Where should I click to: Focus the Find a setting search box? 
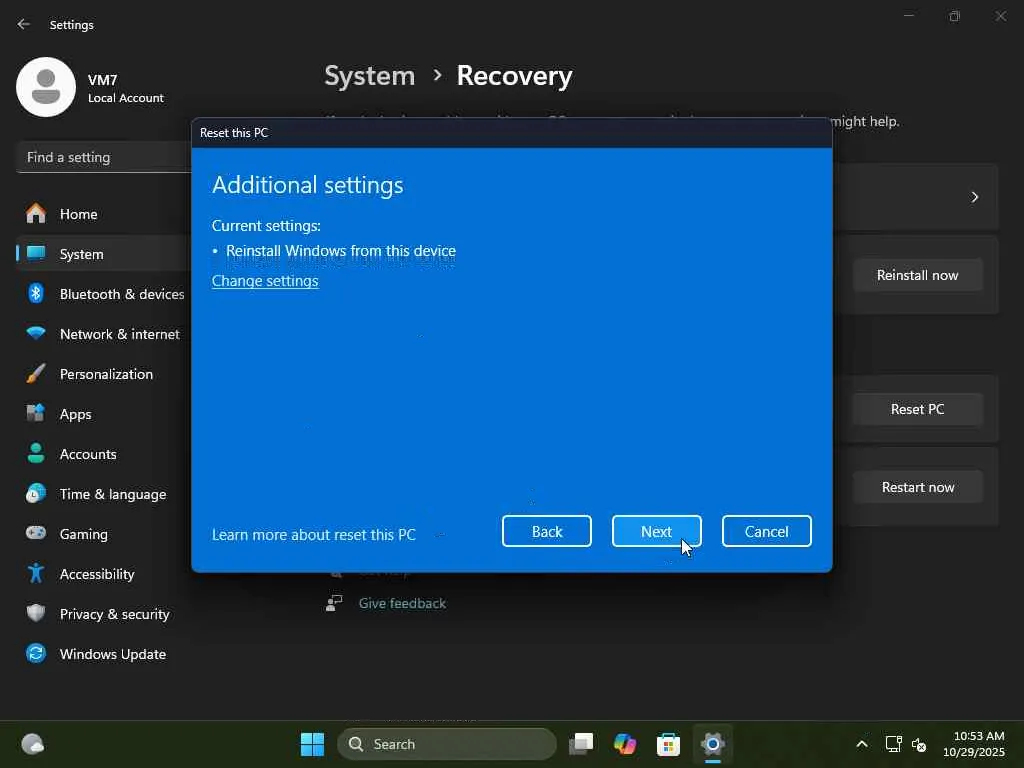(104, 157)
